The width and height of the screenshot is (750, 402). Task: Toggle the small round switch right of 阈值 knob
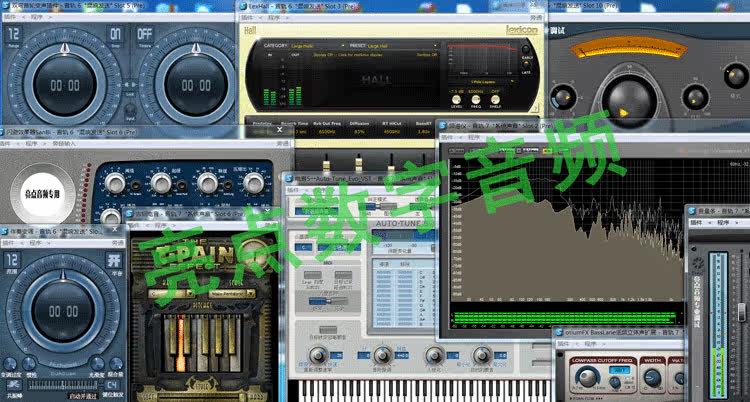click(136, 185)
